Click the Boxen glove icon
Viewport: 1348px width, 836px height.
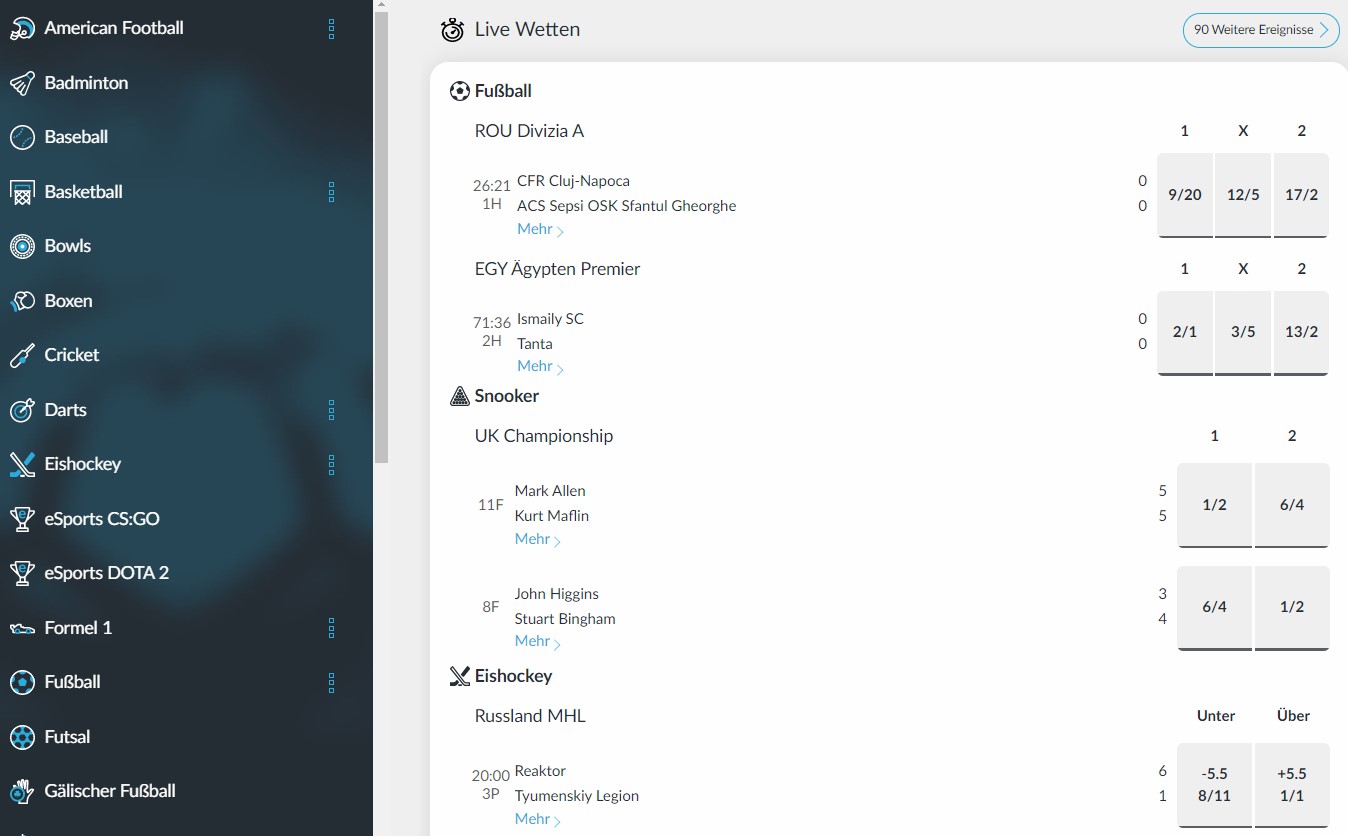tap(22, 301)
